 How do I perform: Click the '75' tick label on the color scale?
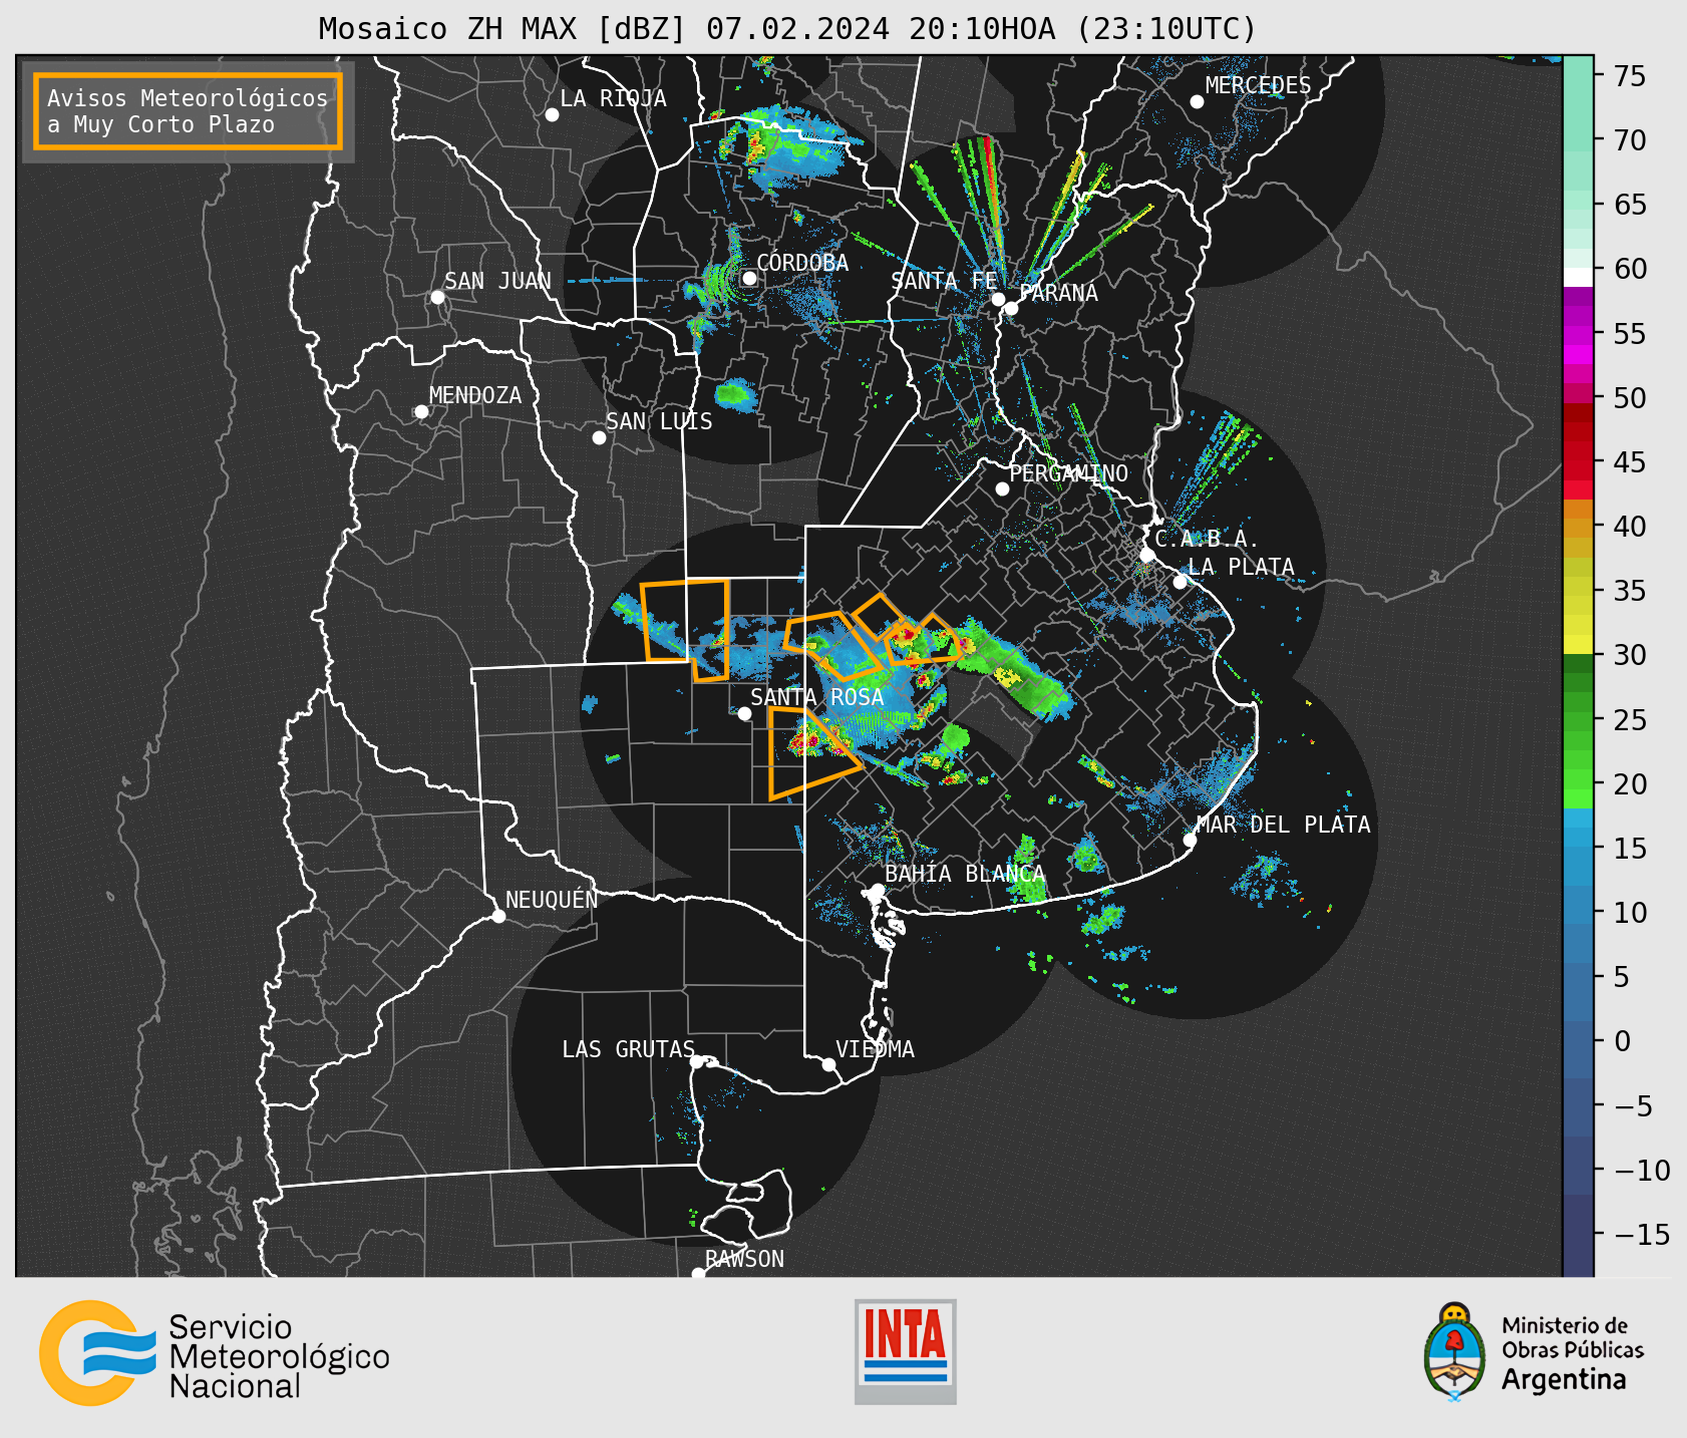1629,76
